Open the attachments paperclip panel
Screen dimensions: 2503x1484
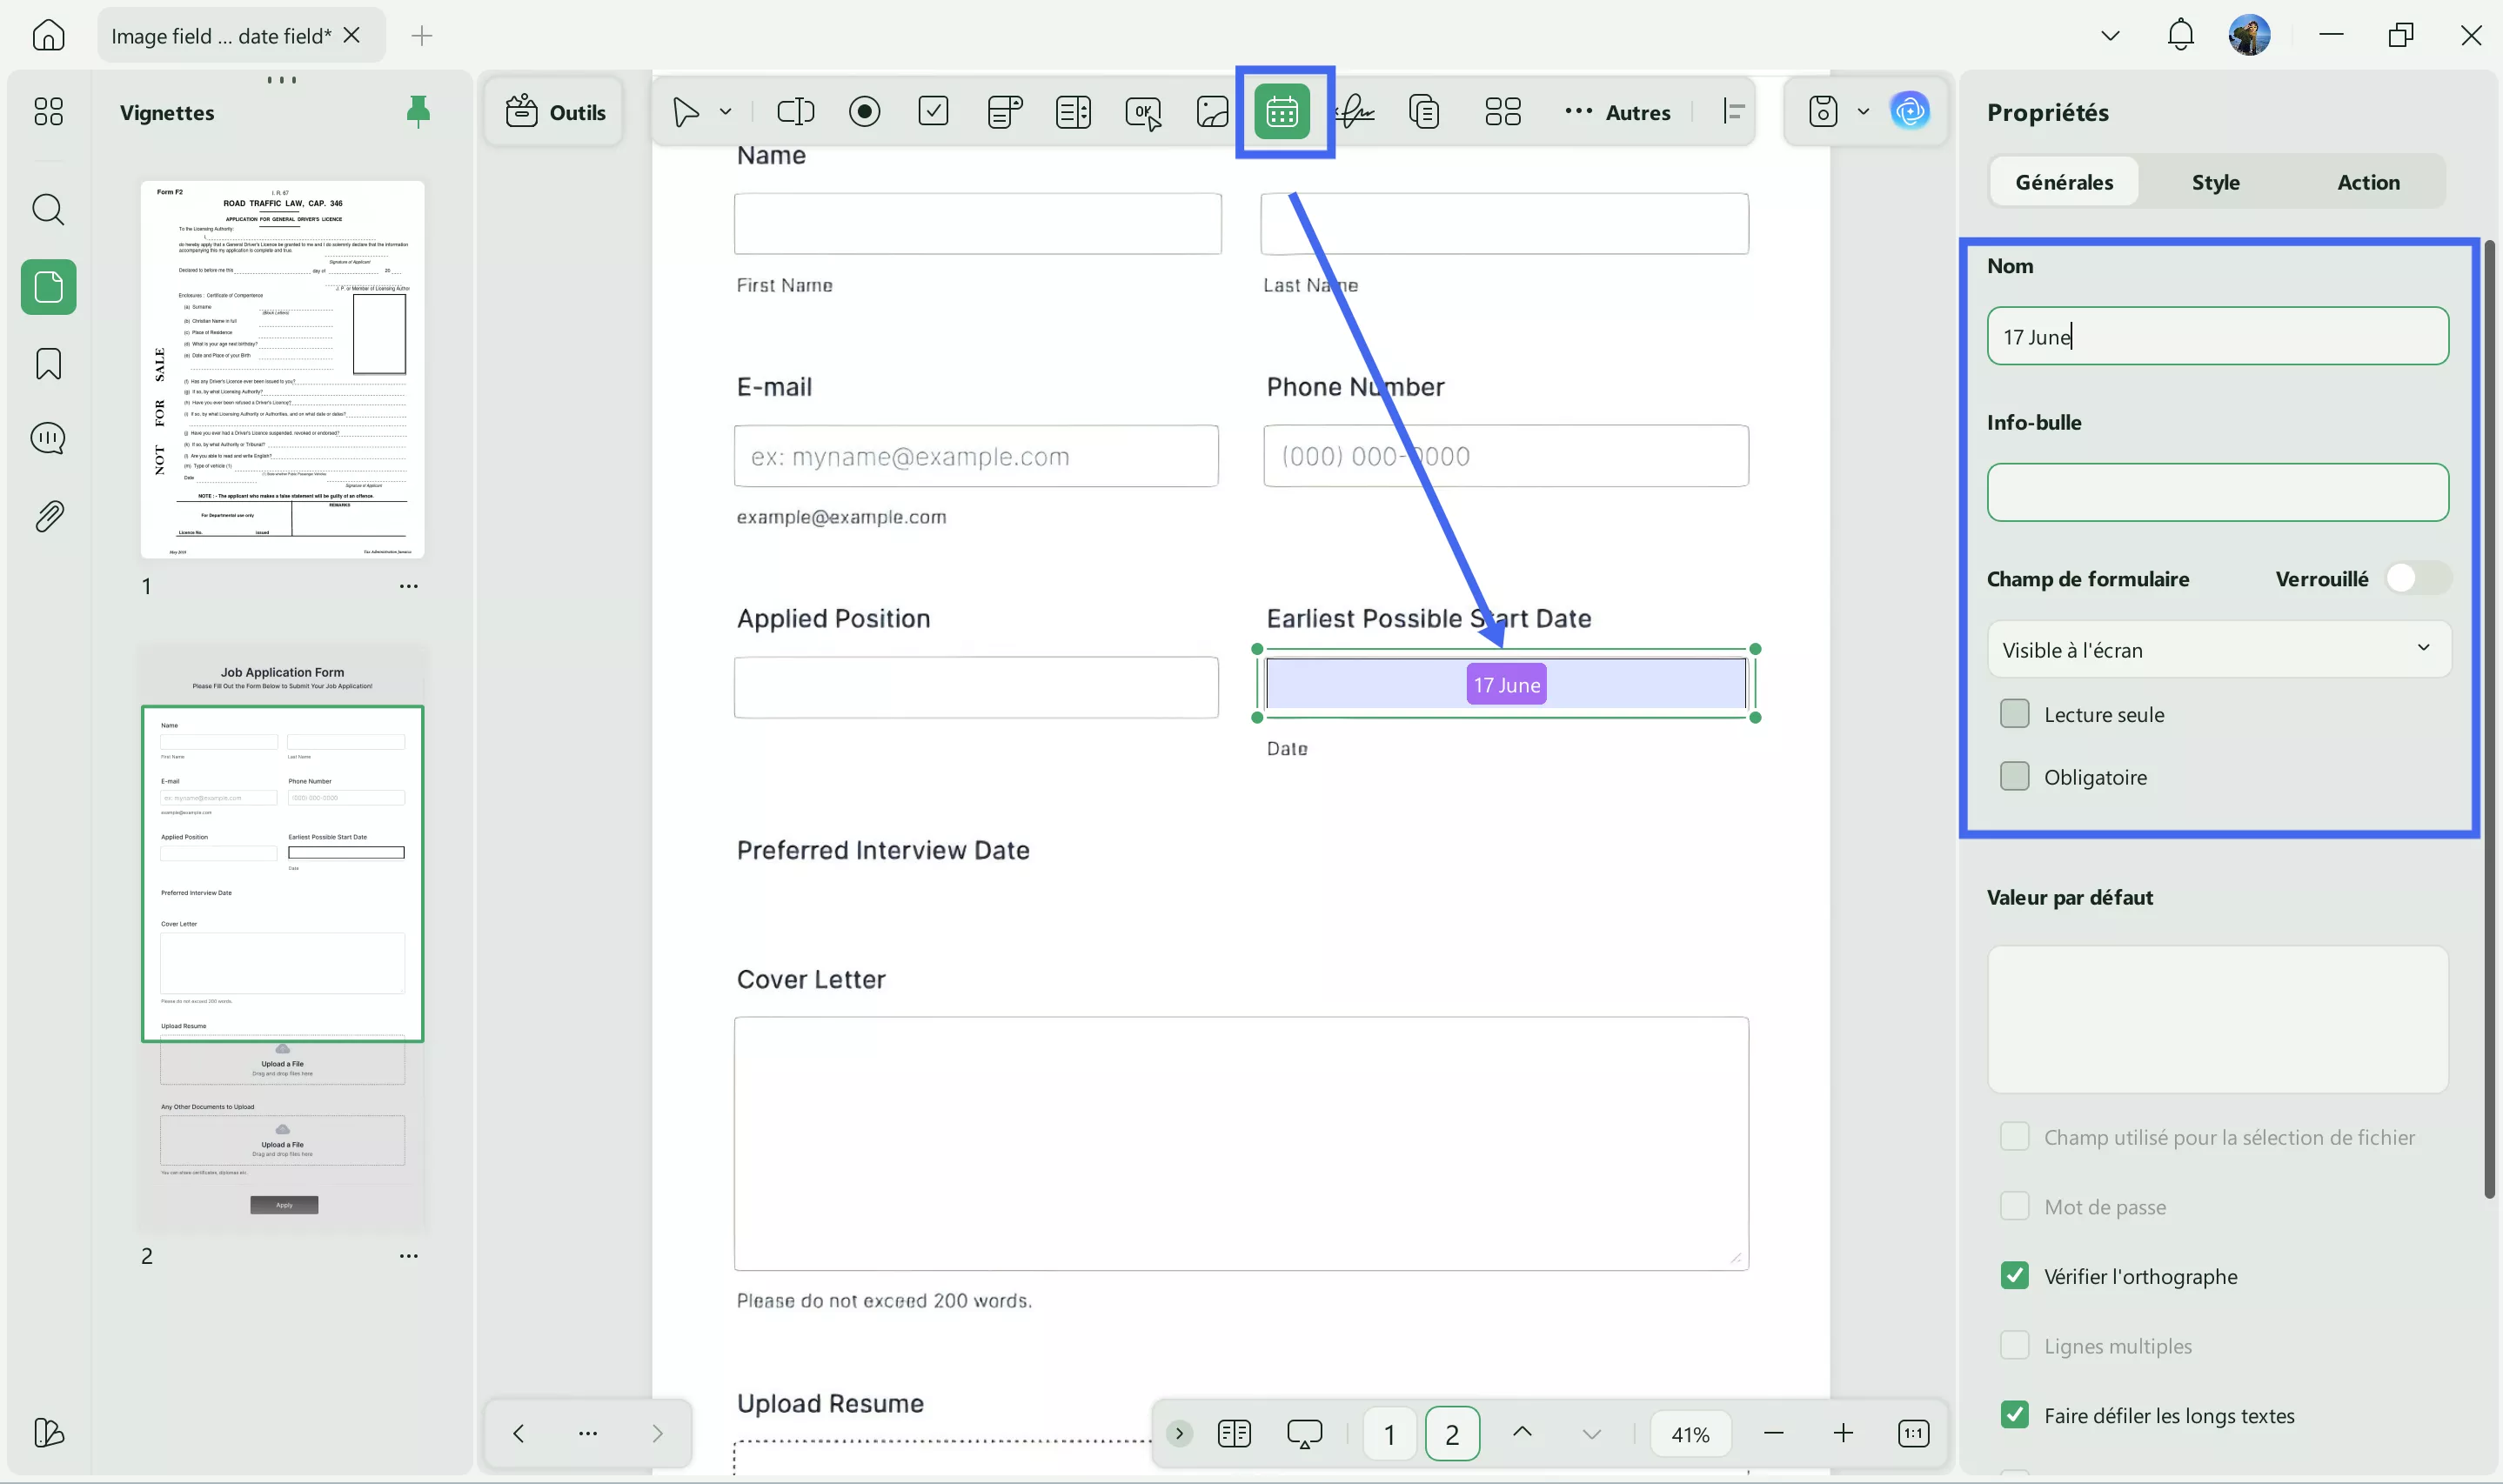(x=48, y=516)
